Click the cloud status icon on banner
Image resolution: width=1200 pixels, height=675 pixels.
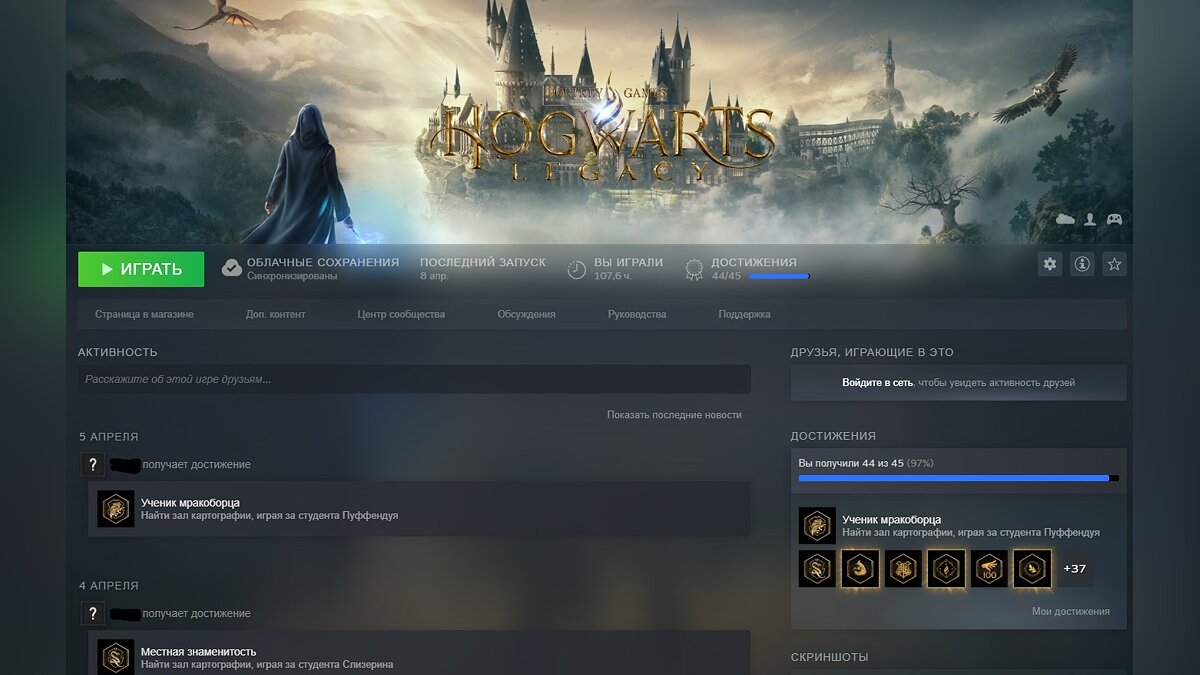click(x=1065, y=219)
